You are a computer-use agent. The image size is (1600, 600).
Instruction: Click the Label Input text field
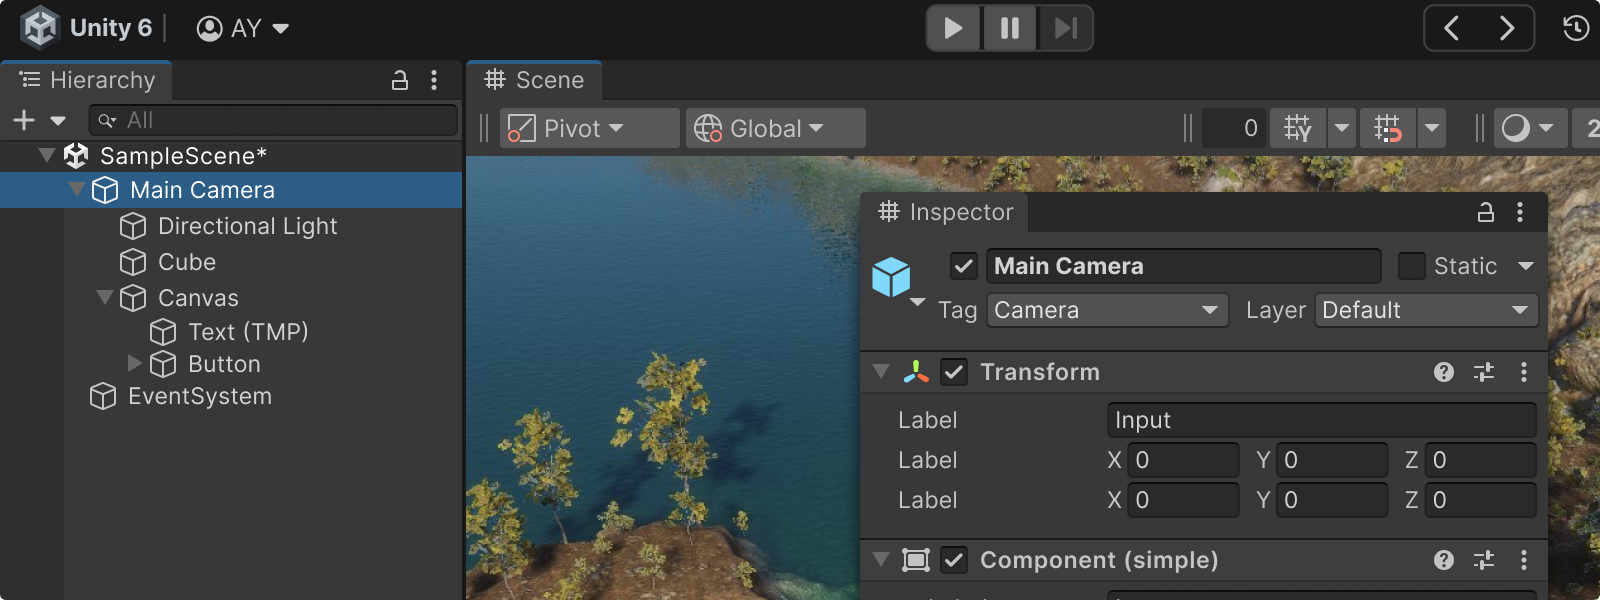1322,420
